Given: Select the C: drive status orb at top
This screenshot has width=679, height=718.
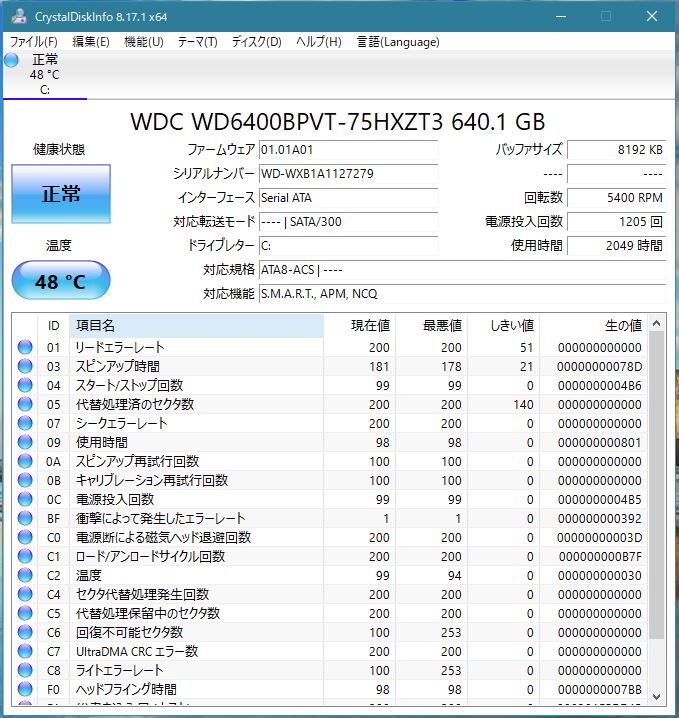Looking at the screenshot, I should pyautogui.click(x=11, y=60).
